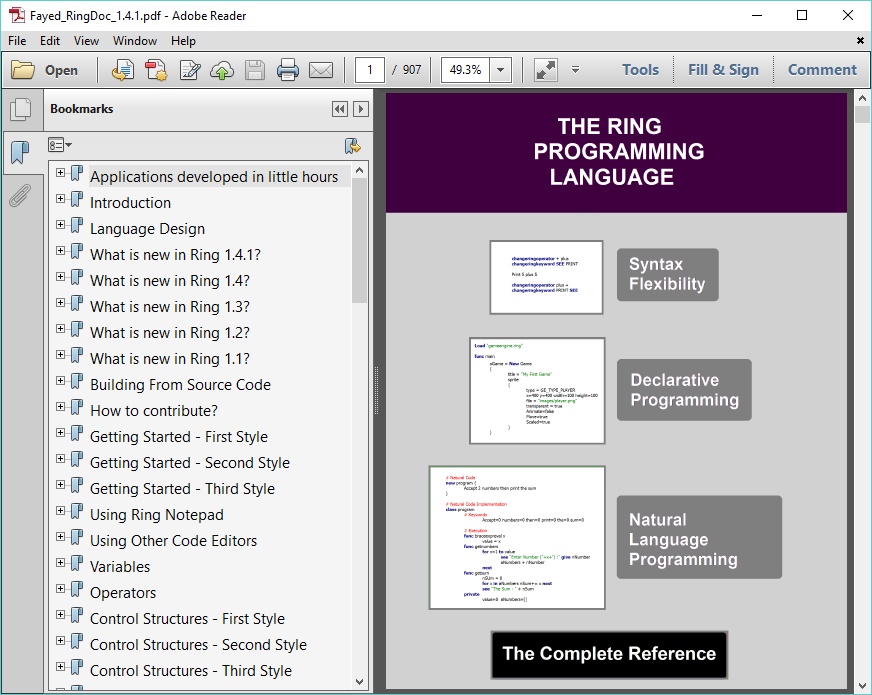The width and height of the screenshot is (872, 695).
Task: Click the cloud upload icon
Action: (x=222, y=70)
